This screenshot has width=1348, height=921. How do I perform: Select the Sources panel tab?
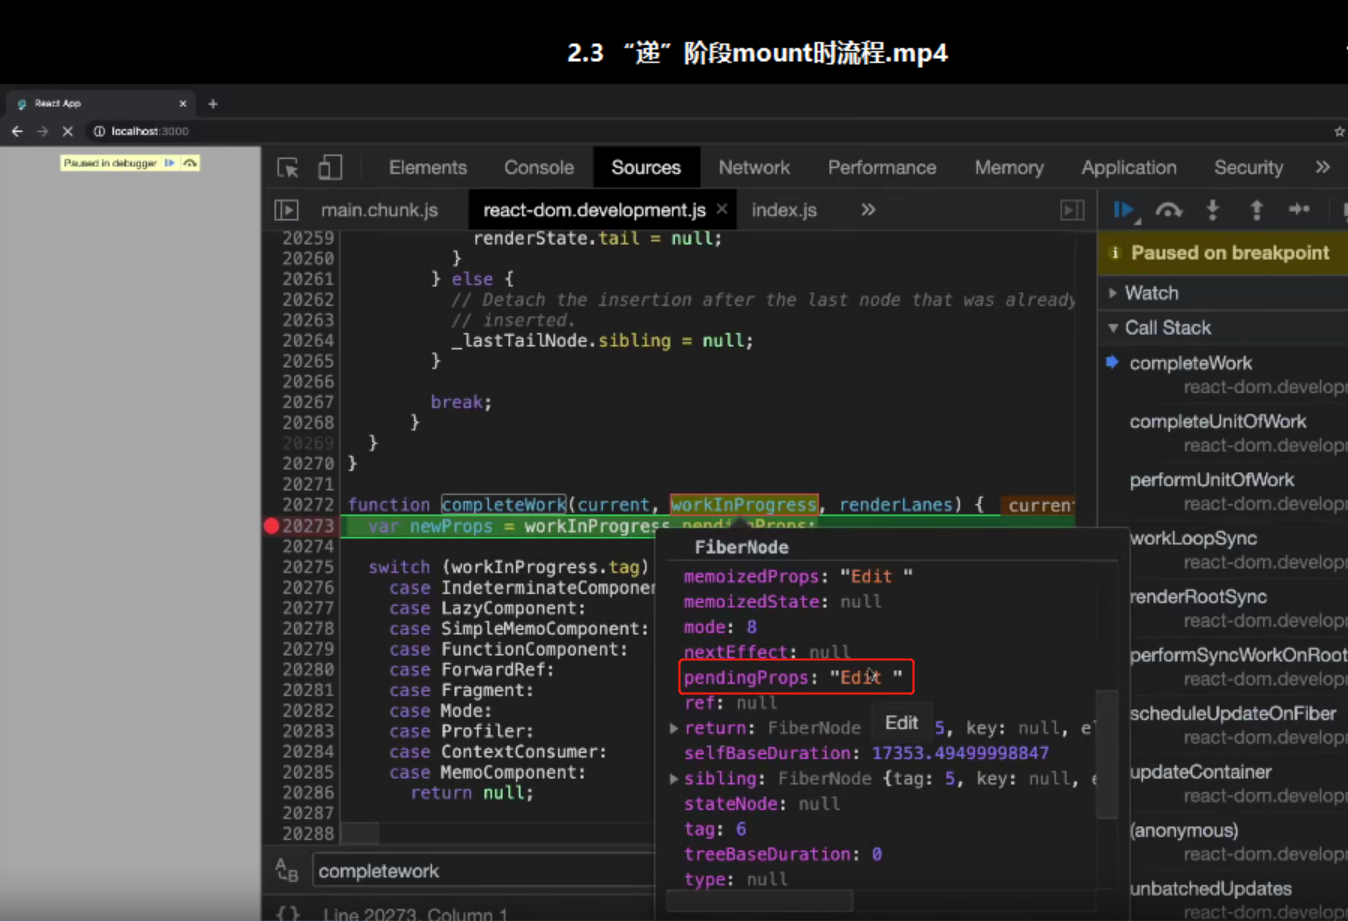pos(646,167)
